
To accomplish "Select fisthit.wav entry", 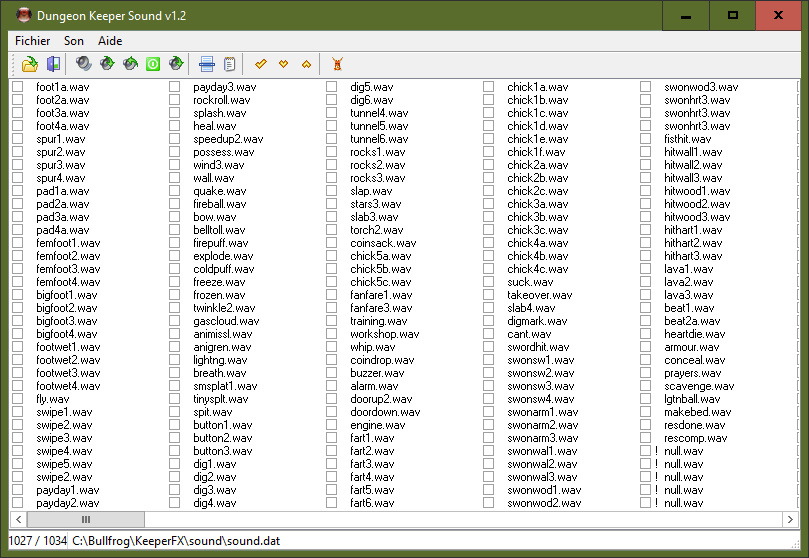I will (688, 139).
